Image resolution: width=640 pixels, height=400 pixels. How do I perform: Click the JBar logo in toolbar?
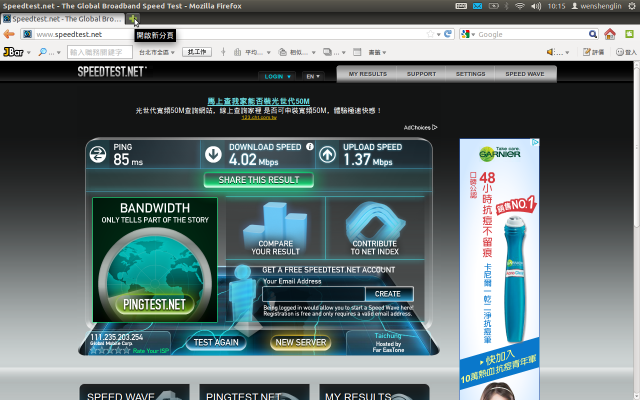coord(13,52)
